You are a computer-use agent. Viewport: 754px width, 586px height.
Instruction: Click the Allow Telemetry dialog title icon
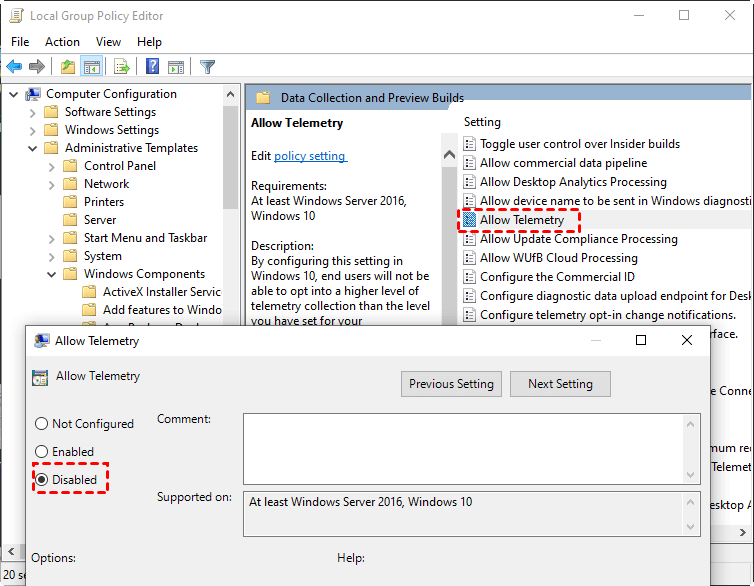[41, 341]
